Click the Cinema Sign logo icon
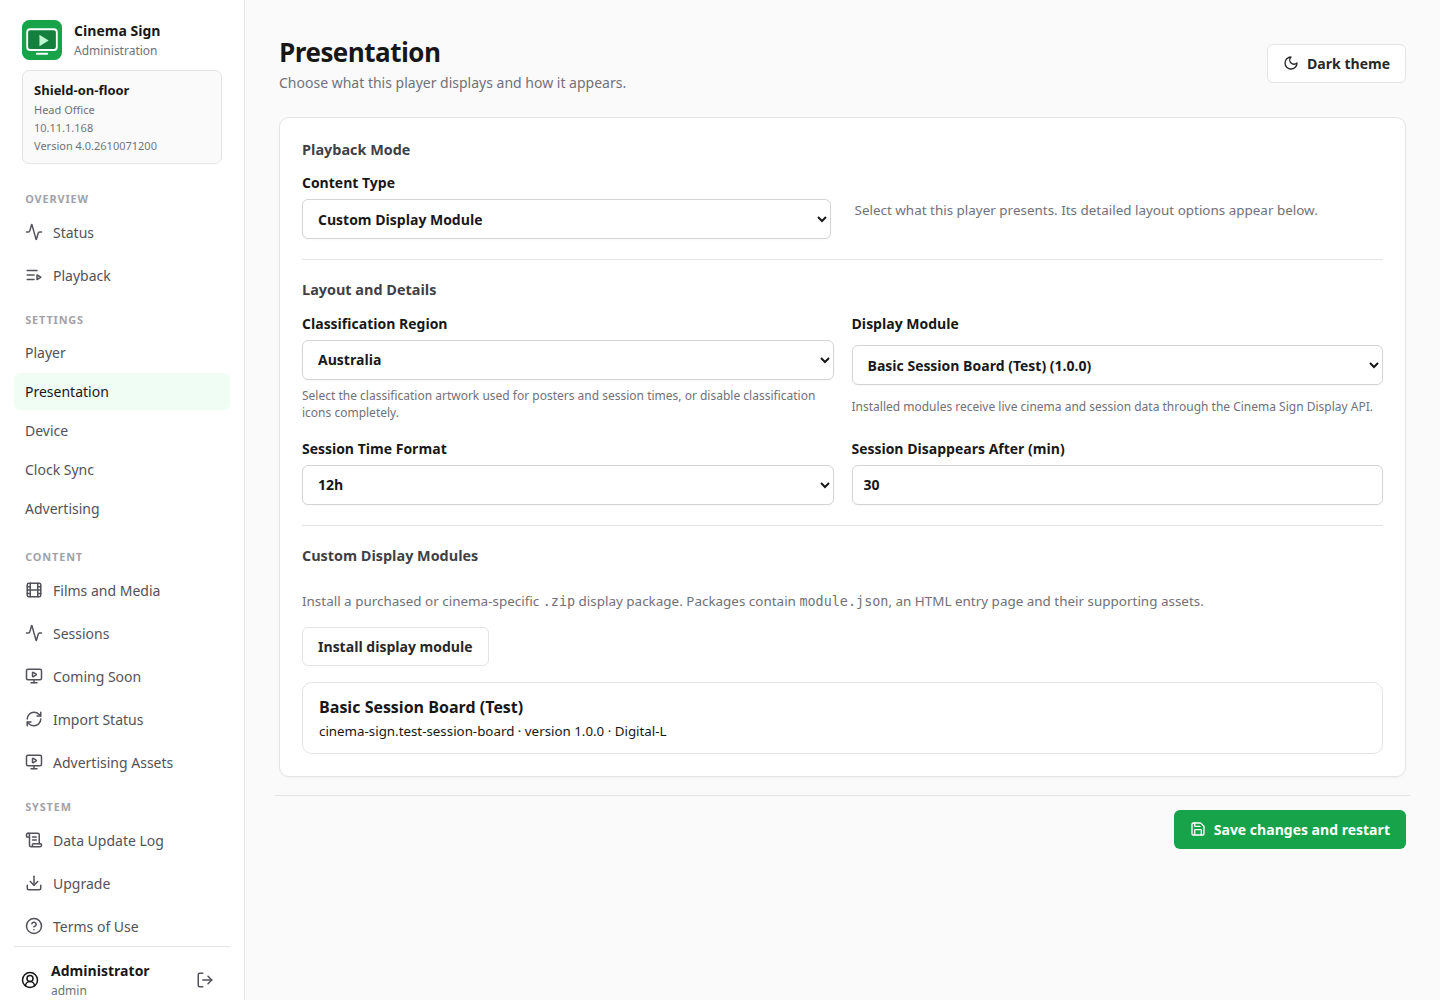 click(42, 40)
